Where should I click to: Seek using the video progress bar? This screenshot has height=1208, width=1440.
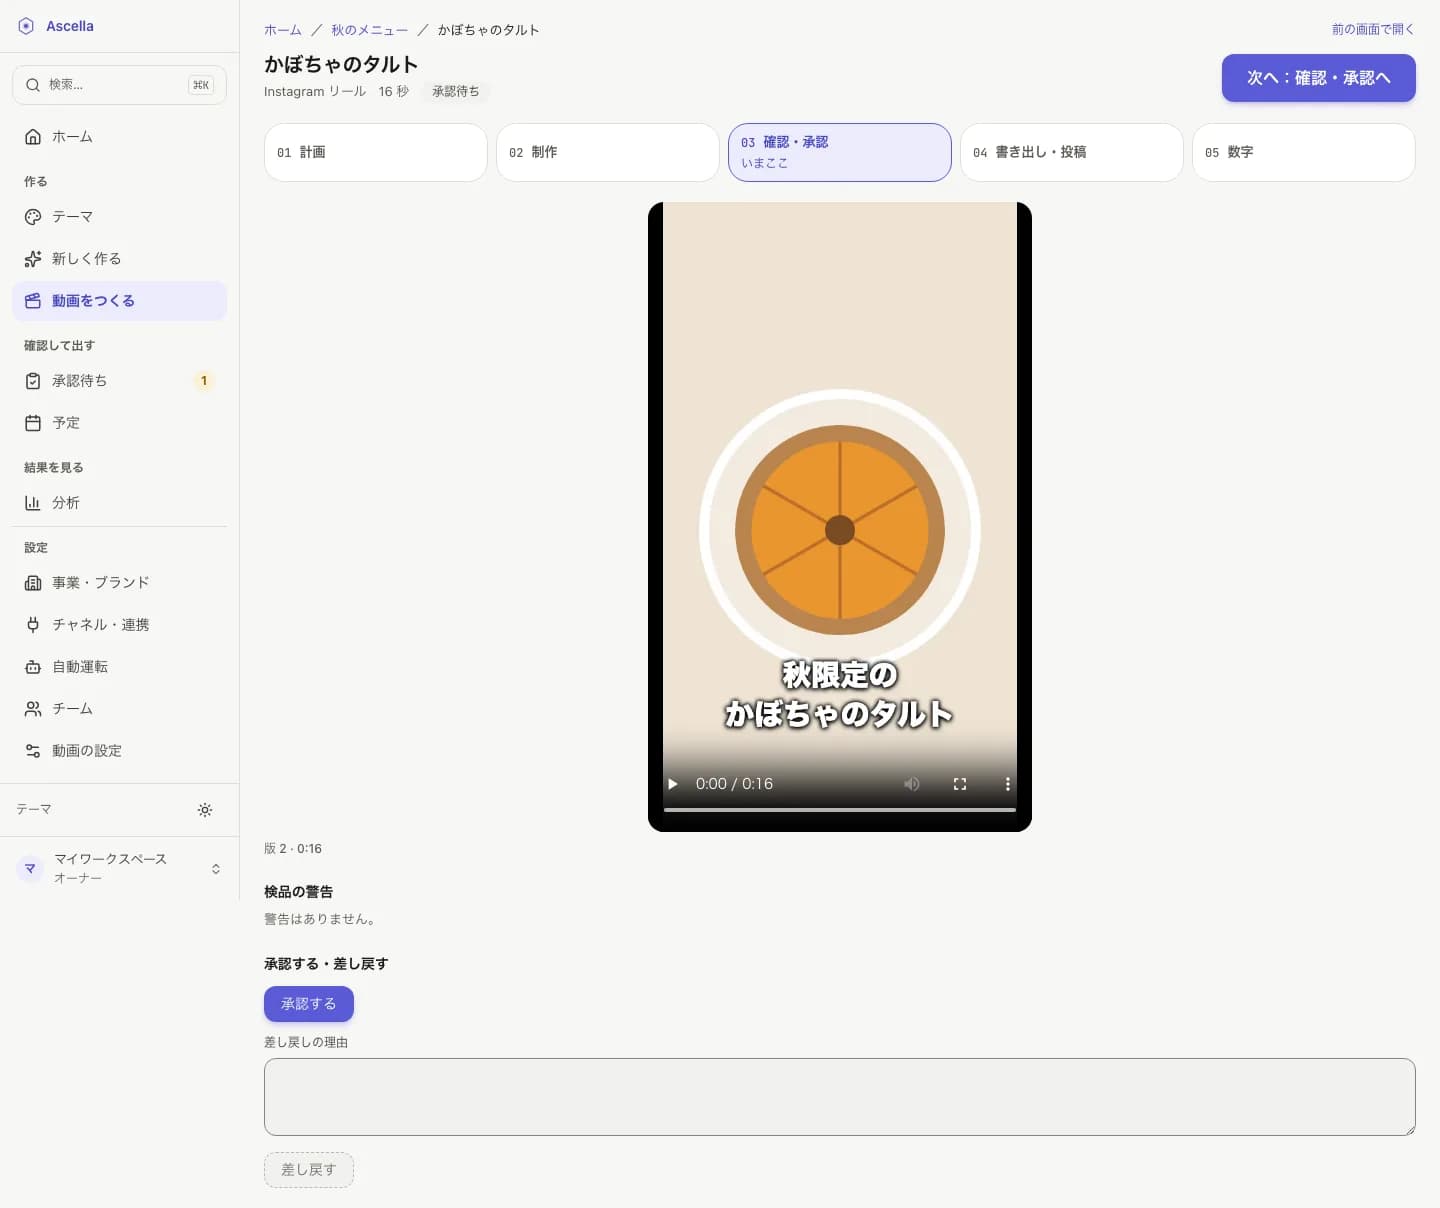pos(840,809)
